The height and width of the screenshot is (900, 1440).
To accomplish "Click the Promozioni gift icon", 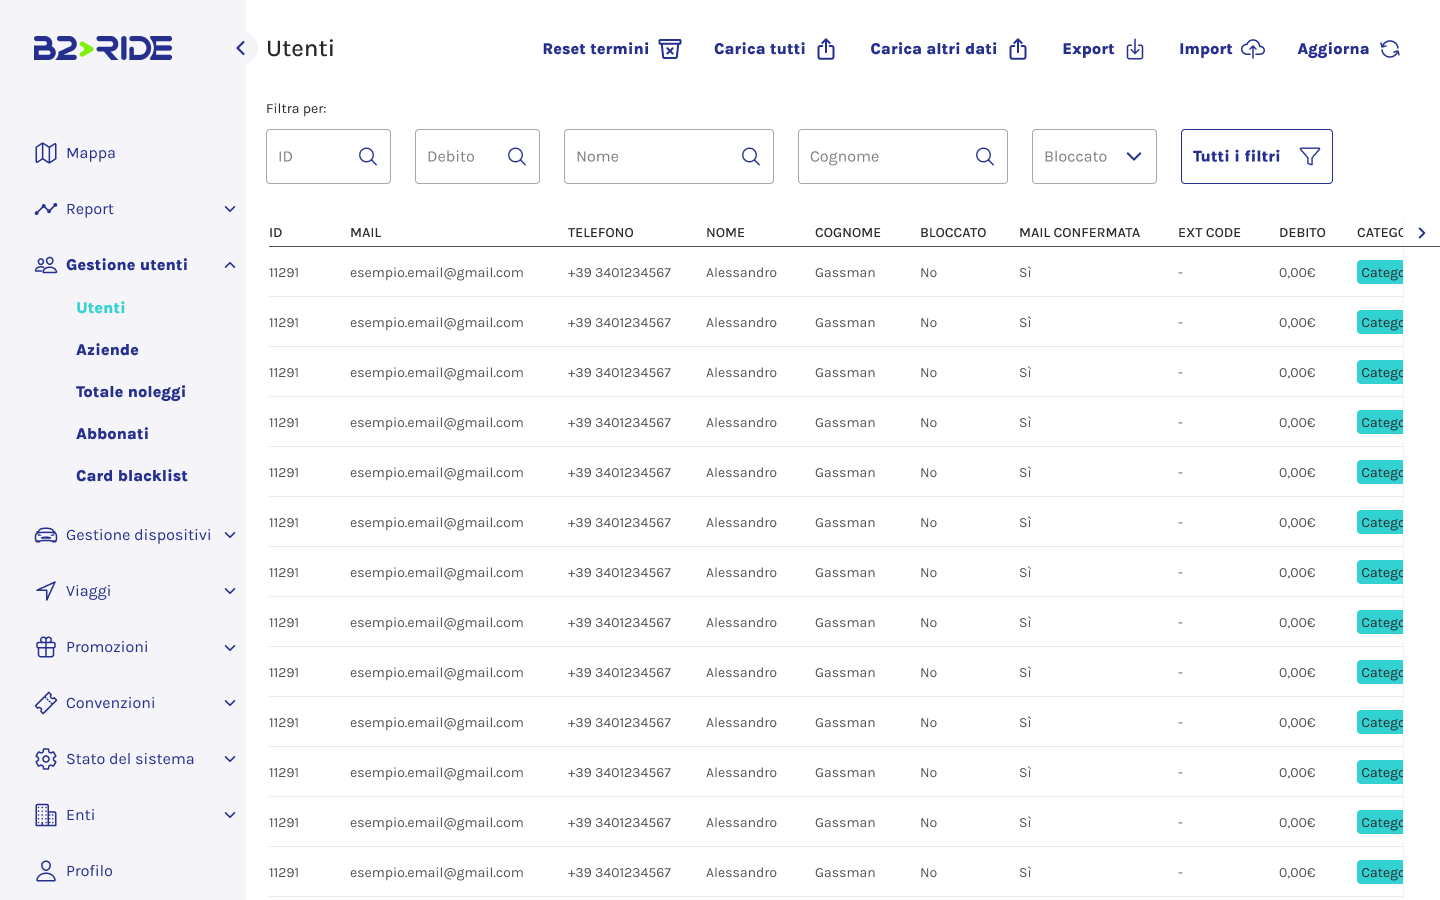I will [46, 647].
